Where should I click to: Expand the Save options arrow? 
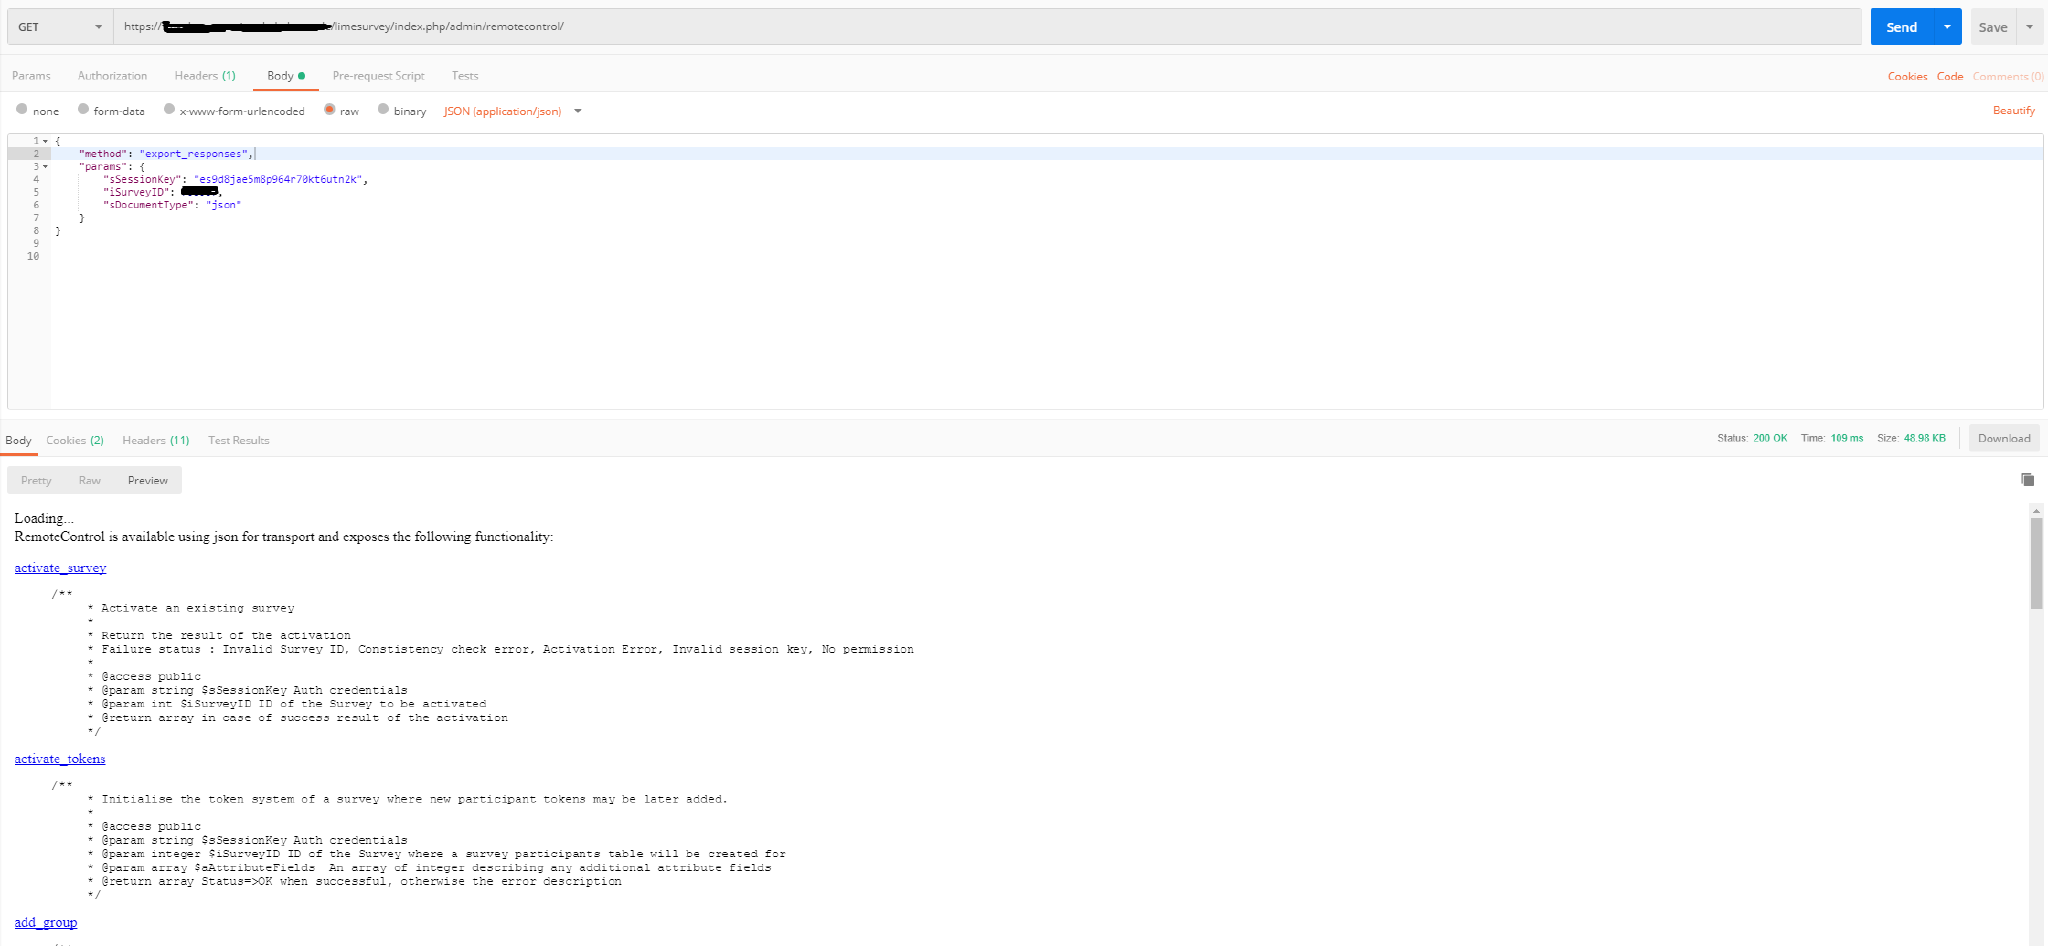2029,27
